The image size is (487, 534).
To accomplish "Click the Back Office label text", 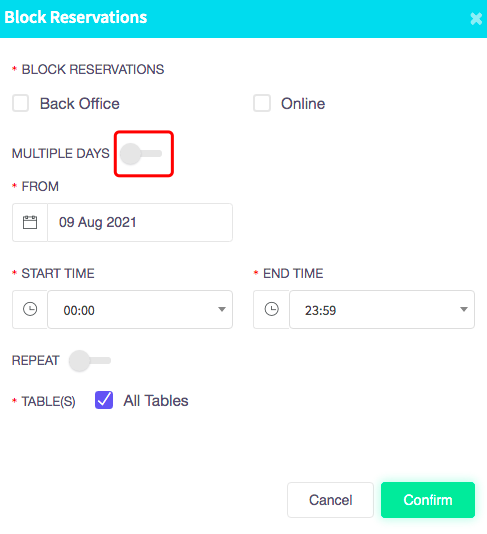I will point(80,104).
